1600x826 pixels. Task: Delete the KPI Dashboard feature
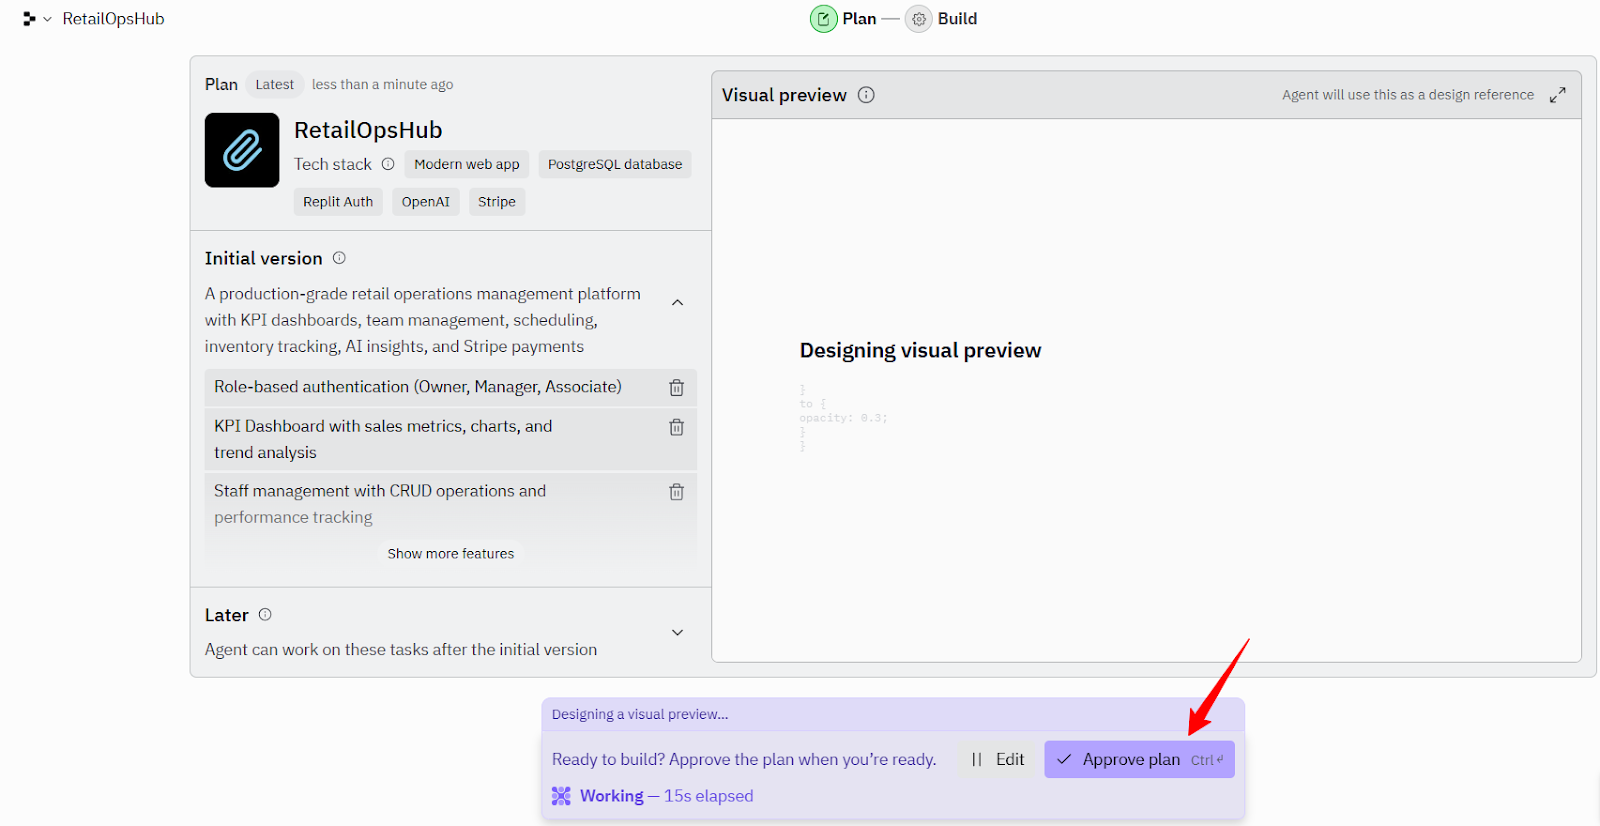click(676, 428)
